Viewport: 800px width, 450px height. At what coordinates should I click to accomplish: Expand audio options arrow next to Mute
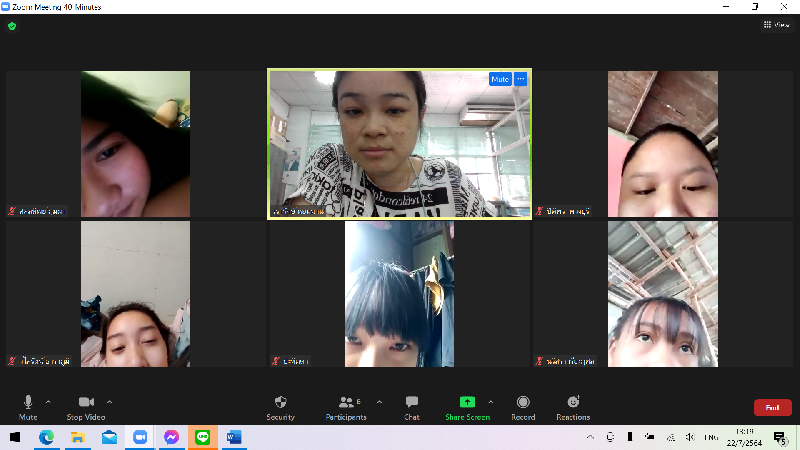pyautogui.click(x=48, y=402)
